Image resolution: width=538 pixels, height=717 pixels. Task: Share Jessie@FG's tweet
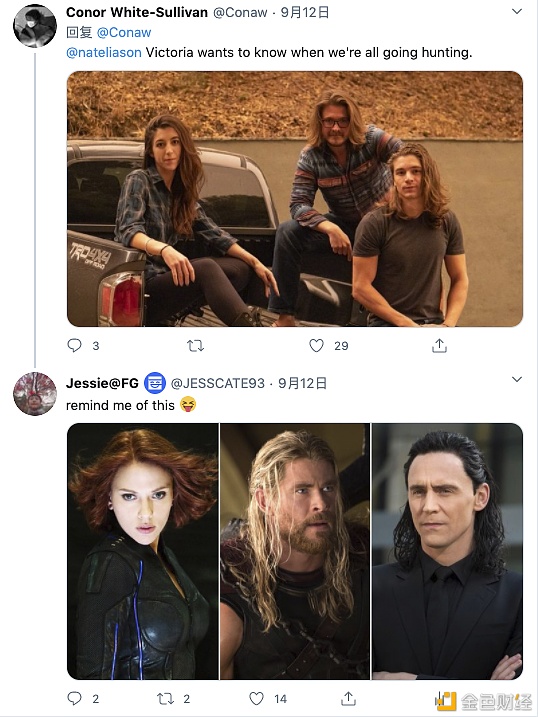click(x=348, y=698)
